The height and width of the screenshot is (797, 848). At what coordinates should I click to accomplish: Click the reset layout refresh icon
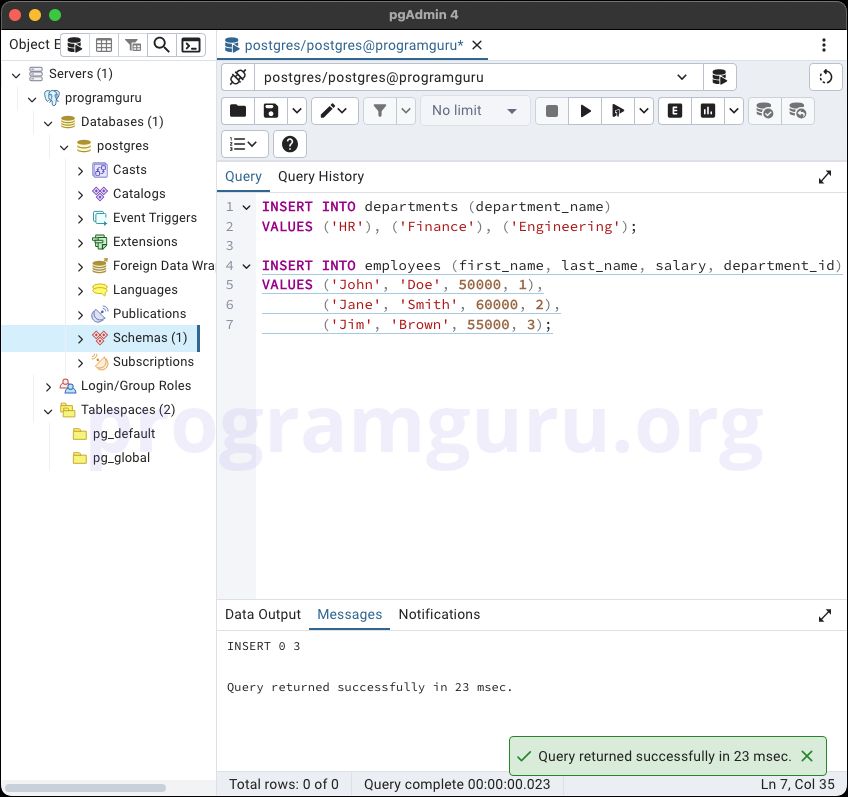[826, 77]
